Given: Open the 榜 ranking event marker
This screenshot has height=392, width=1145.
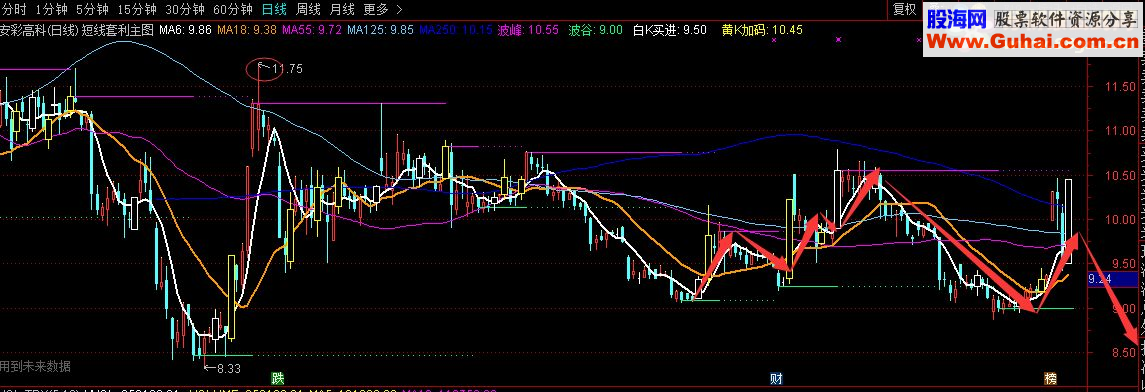Looking at the screenshot, I should [x=1050, y=378].
